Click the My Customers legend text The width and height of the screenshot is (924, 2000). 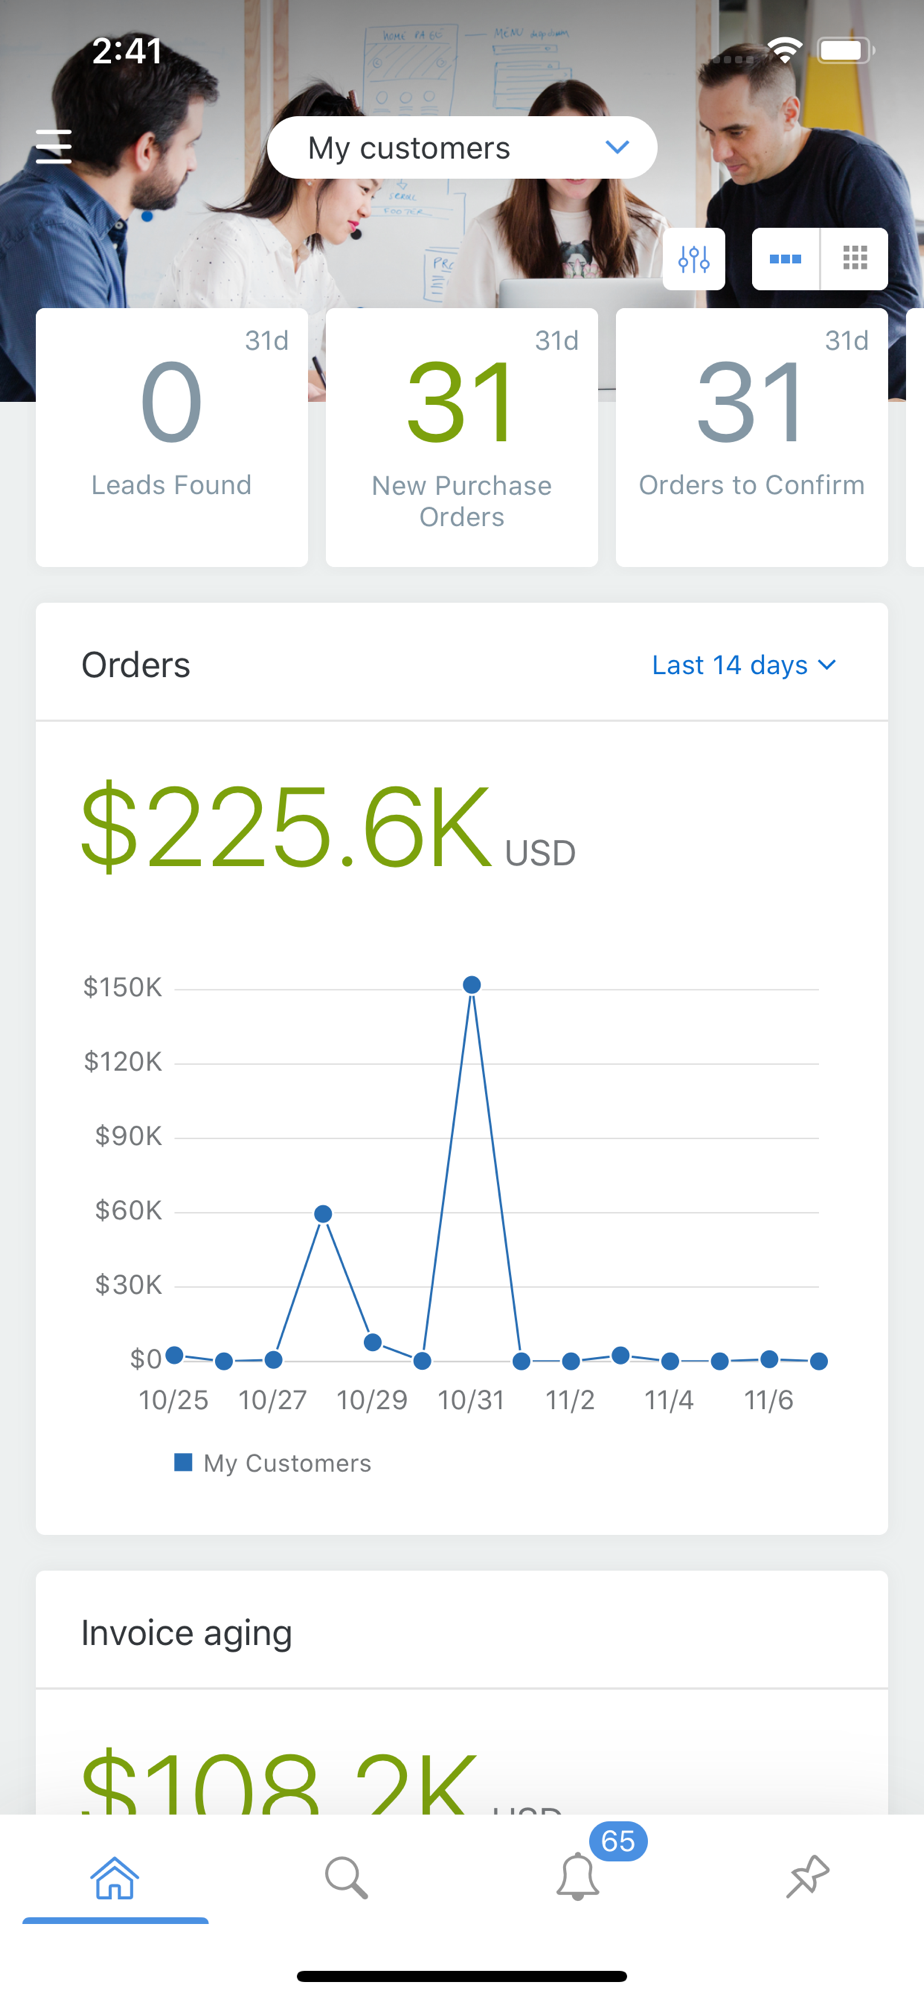[287, 1463]
